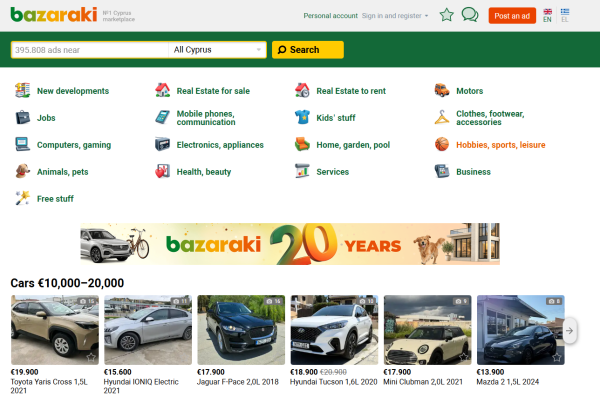Viewport: 600px width, 403px height.
Task: Open the Hyundai Tucson photo
Action: tap(334, 330)
